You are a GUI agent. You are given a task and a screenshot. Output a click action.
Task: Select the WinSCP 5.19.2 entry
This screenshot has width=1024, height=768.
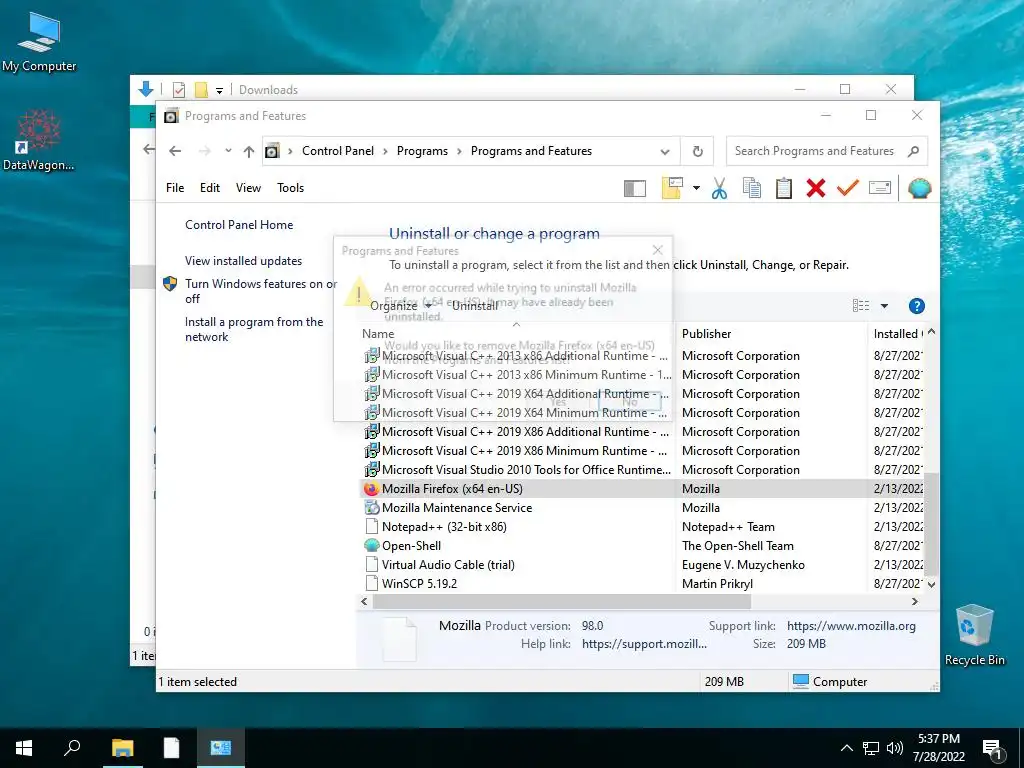419,583
